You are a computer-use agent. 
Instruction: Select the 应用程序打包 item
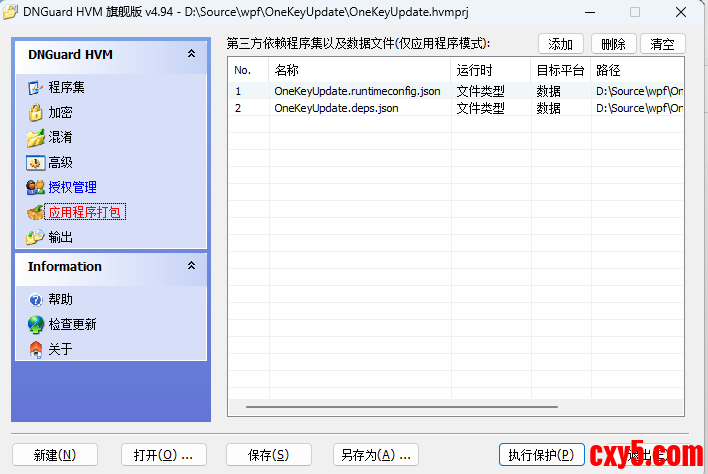click(85, 212)
